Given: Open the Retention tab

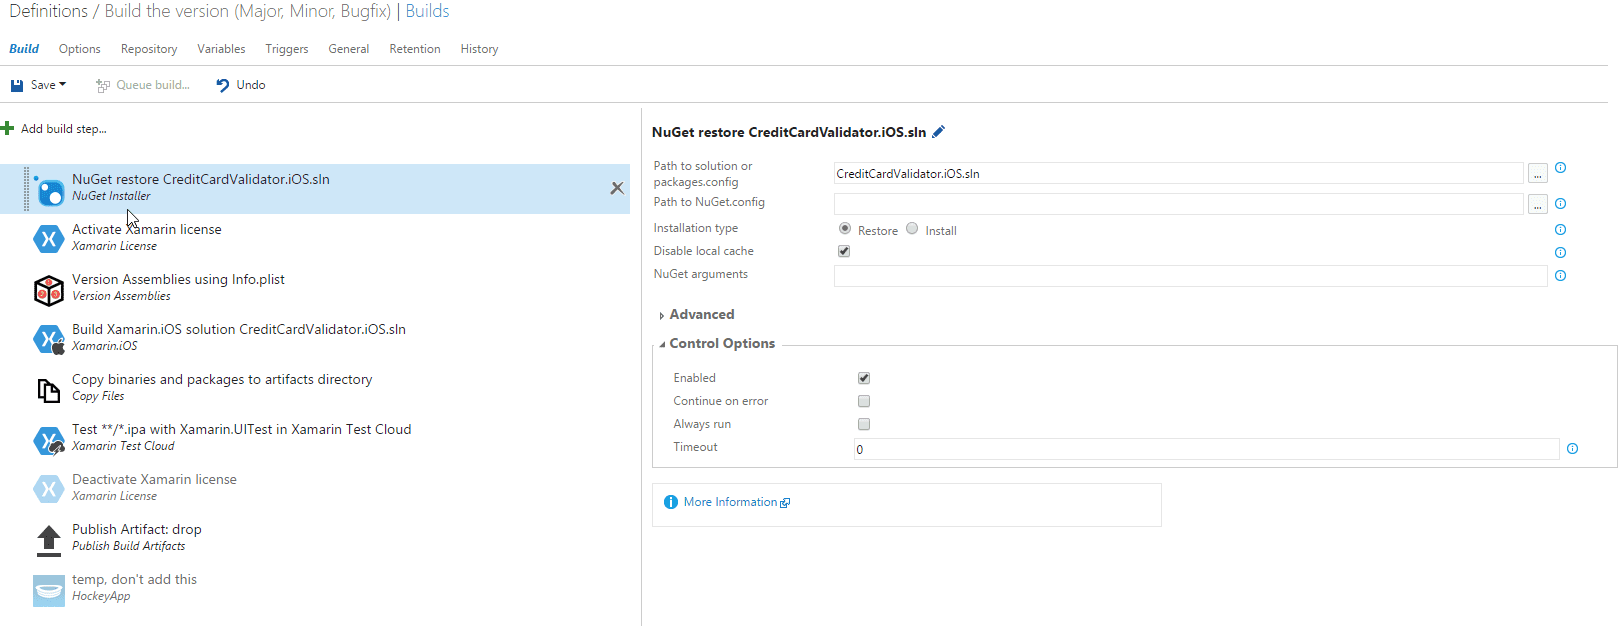Looking at the screenshot, I should 415,49.
